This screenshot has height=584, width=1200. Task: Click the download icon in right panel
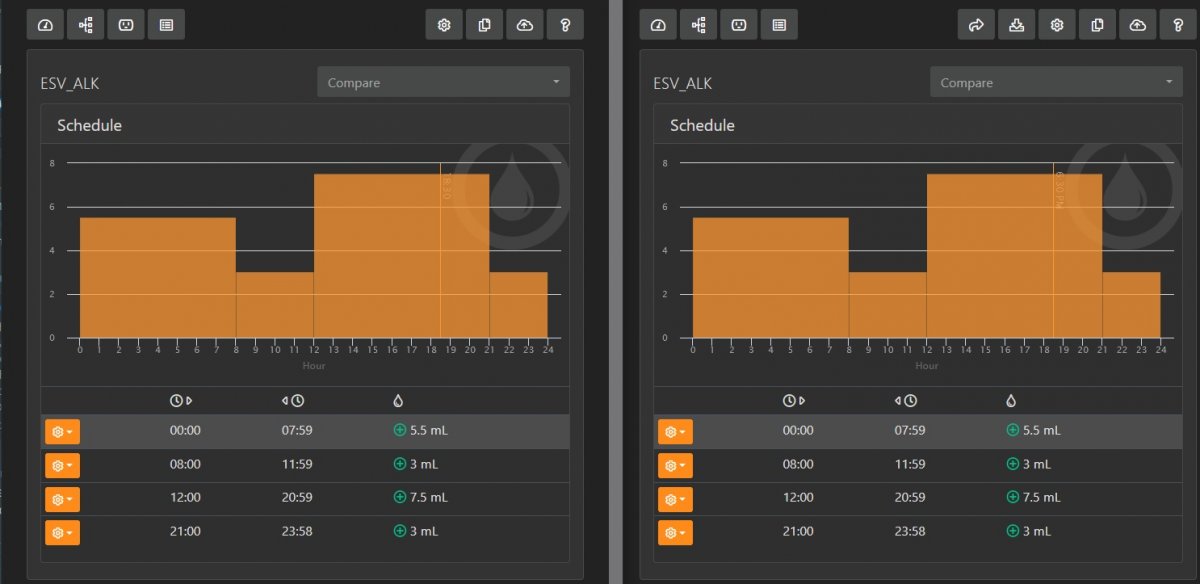[x=1017, y=25]
